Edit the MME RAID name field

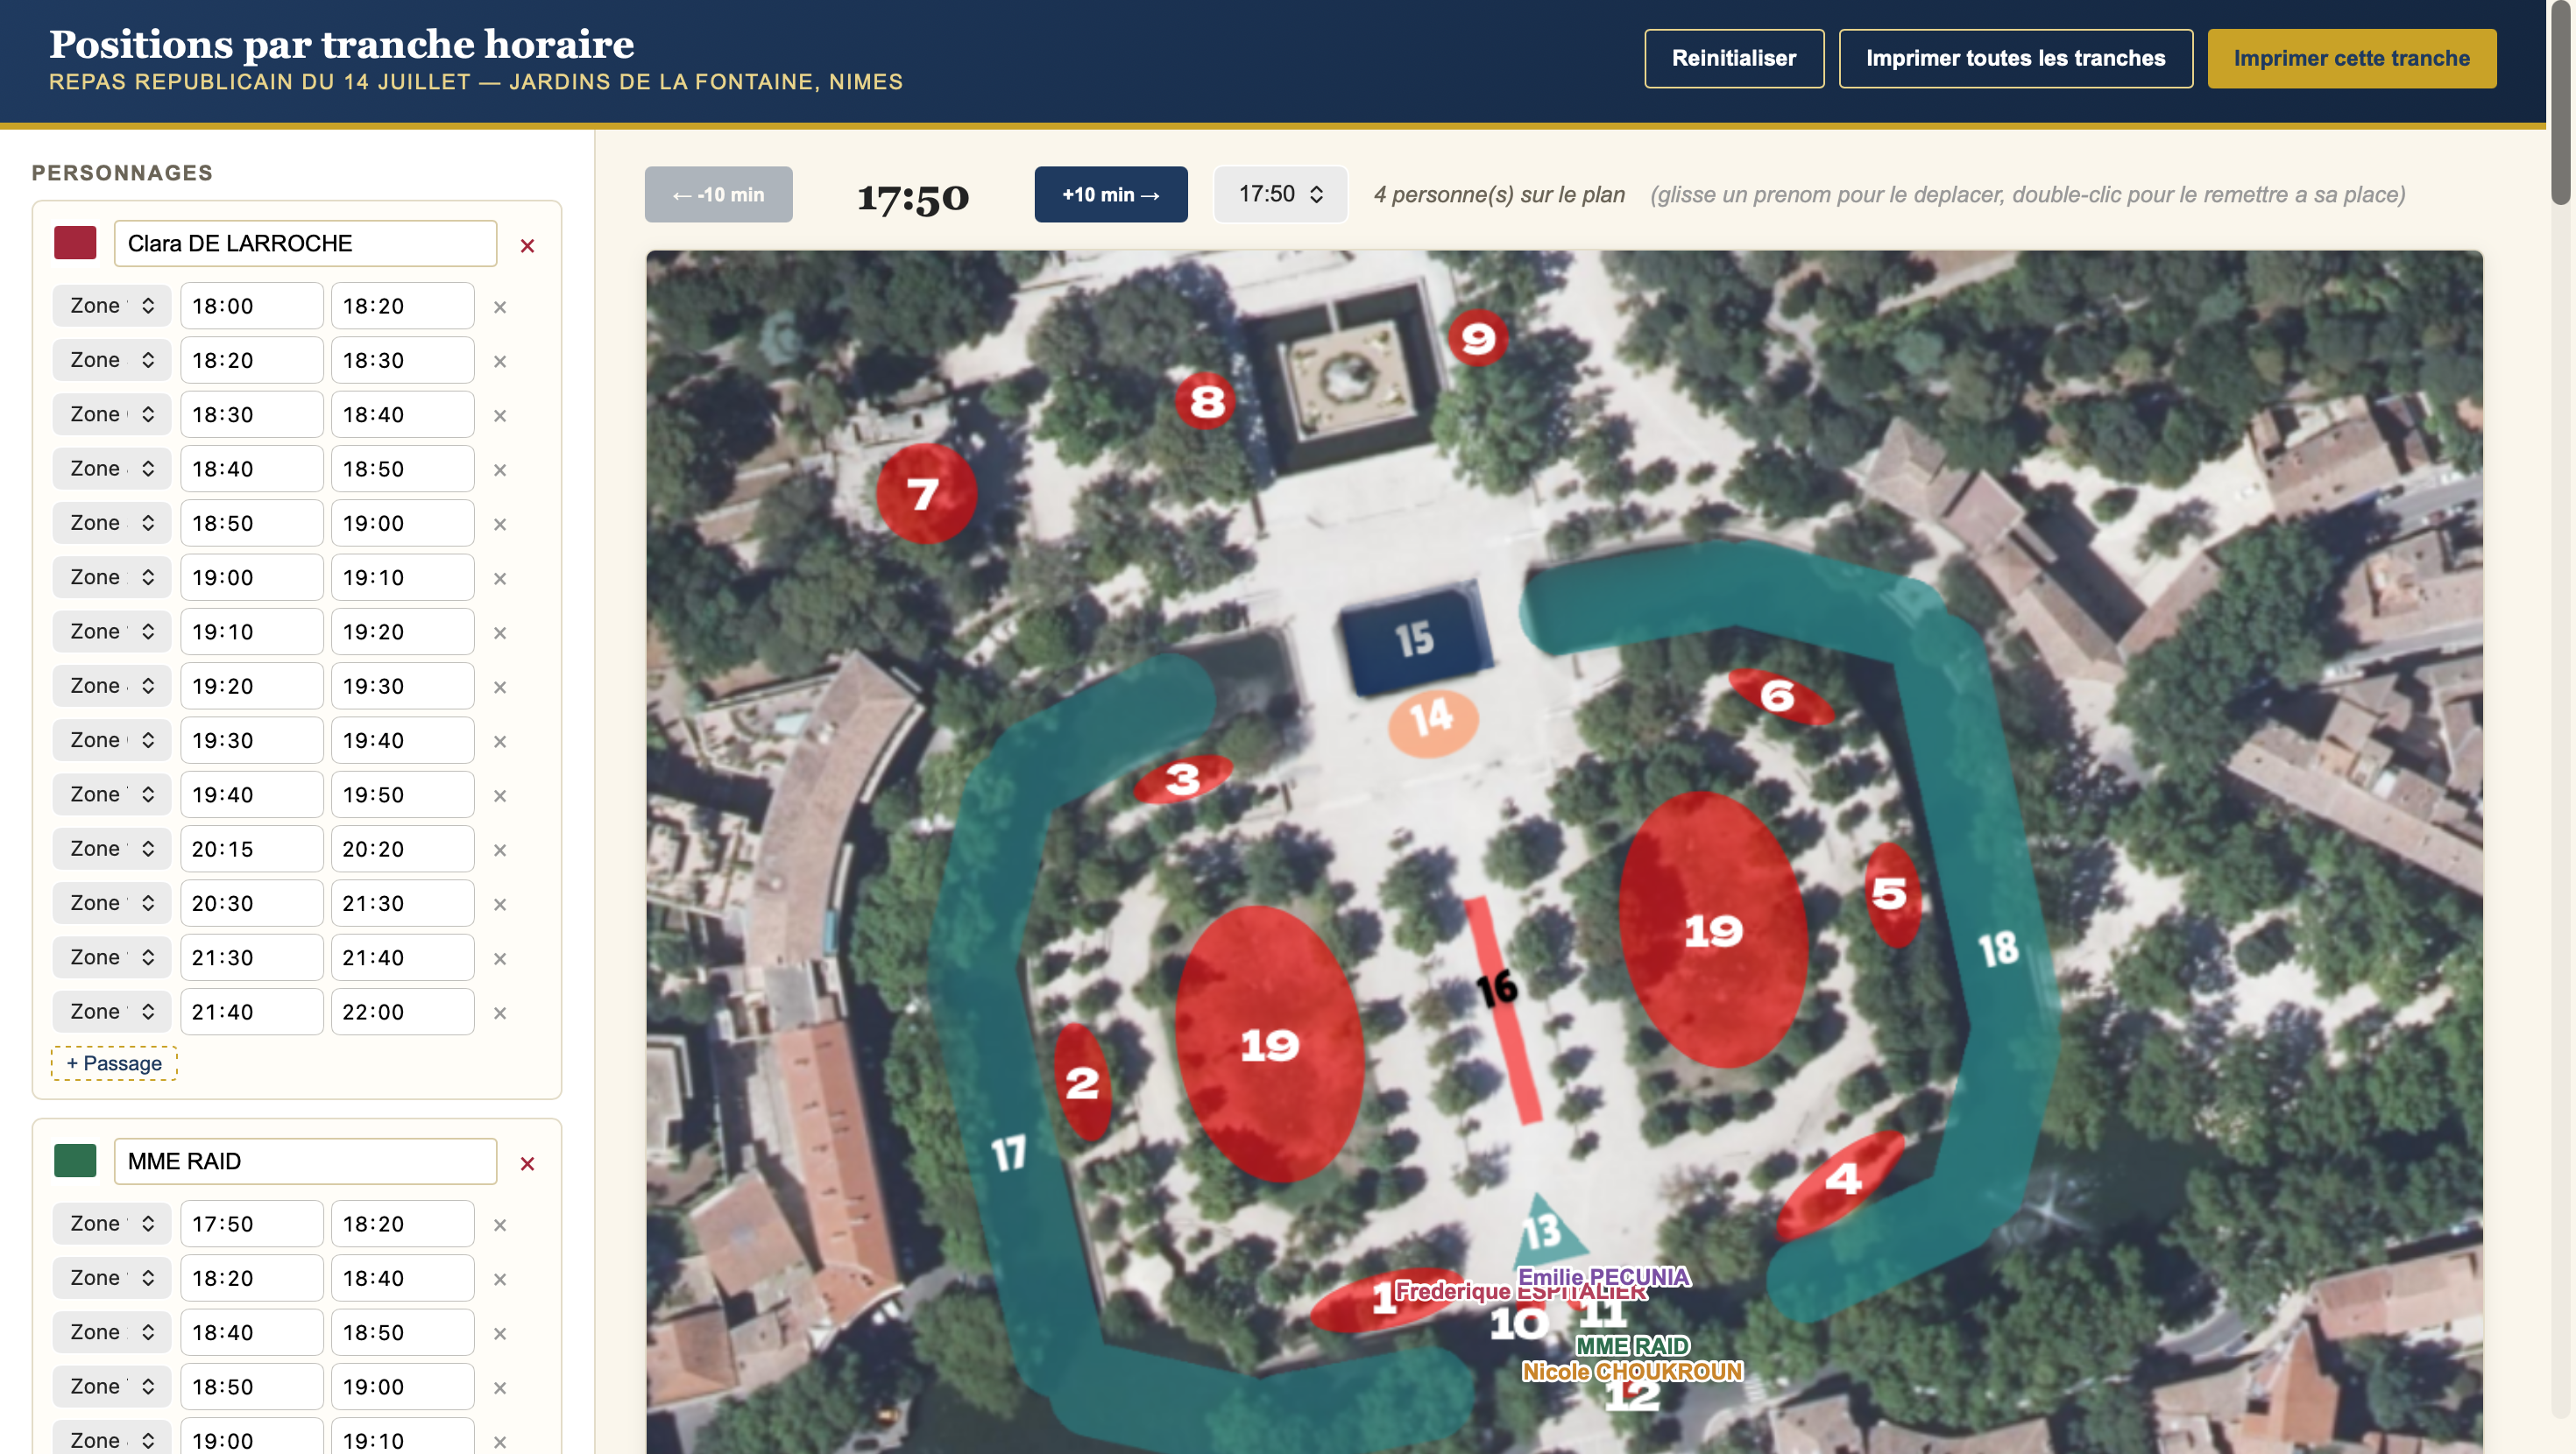[x=305, y=1161]
